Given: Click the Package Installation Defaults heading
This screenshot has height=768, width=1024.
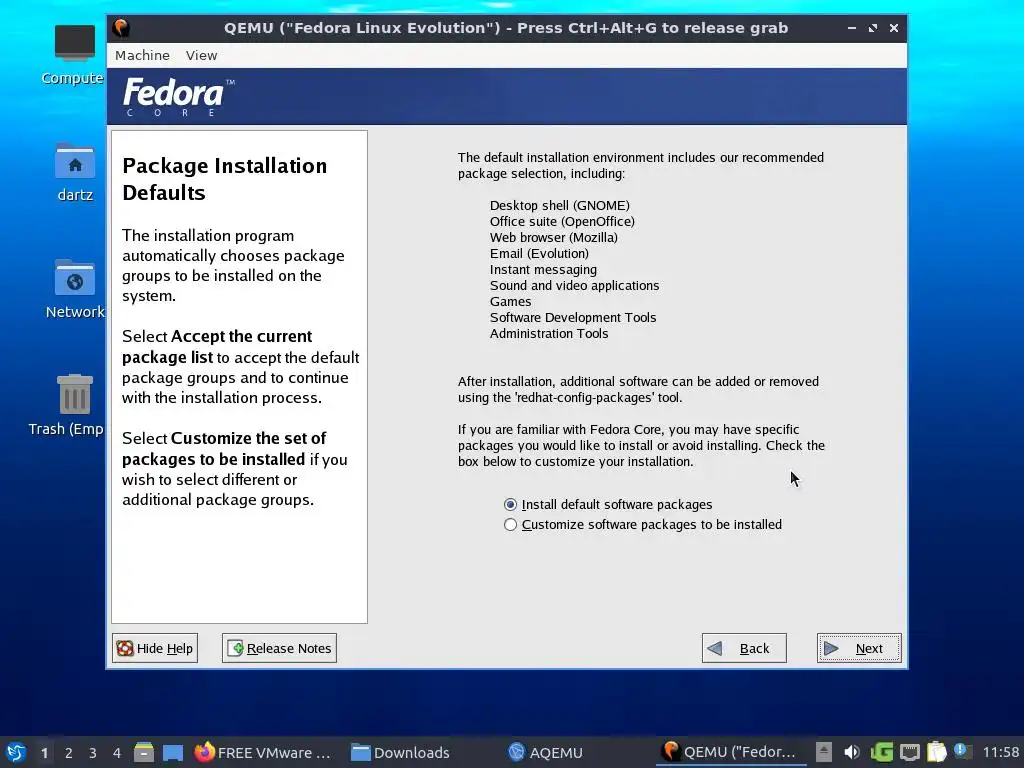Looking at the screenshot, I should coord(225,179).
